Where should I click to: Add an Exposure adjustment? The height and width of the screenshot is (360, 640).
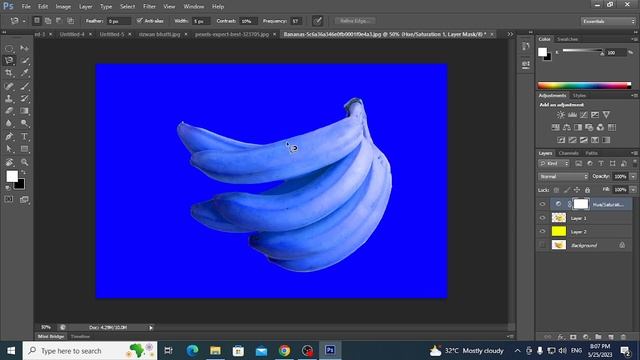tap(595, 115)
